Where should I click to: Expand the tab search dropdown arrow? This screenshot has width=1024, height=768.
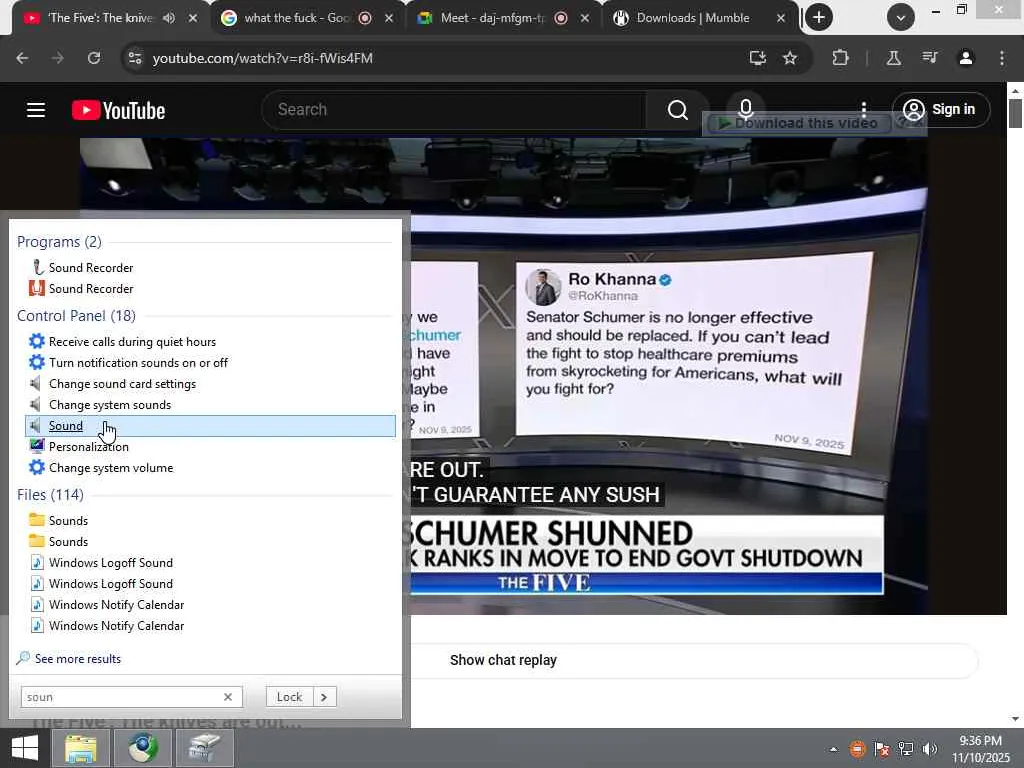(901, 18)
